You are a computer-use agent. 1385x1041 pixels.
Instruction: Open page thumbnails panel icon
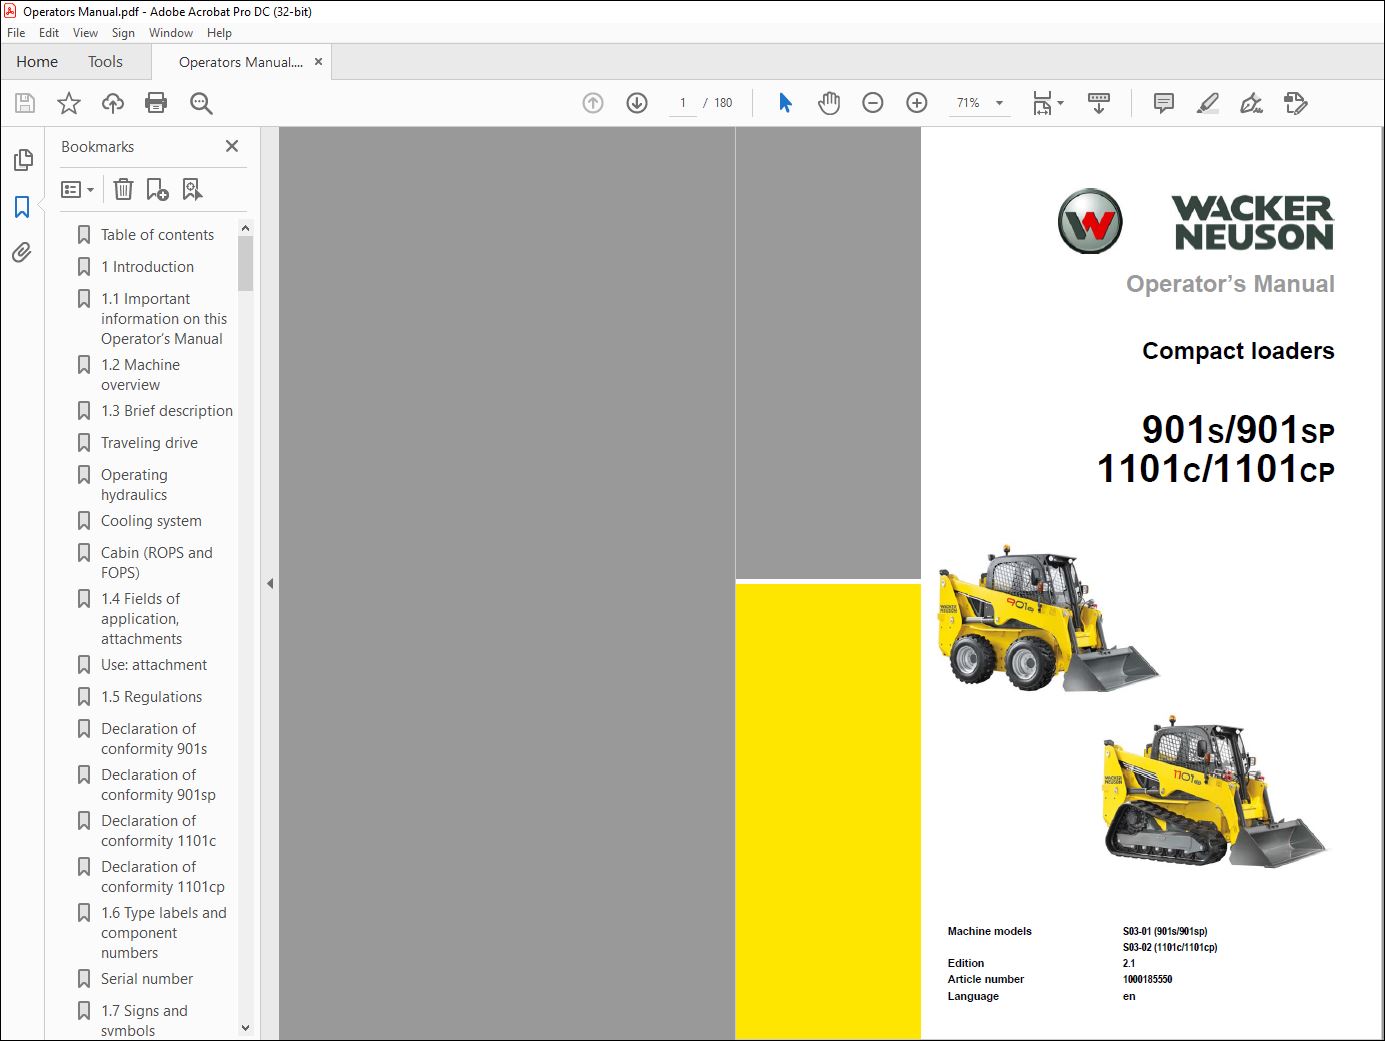click(x=23, y=160)
